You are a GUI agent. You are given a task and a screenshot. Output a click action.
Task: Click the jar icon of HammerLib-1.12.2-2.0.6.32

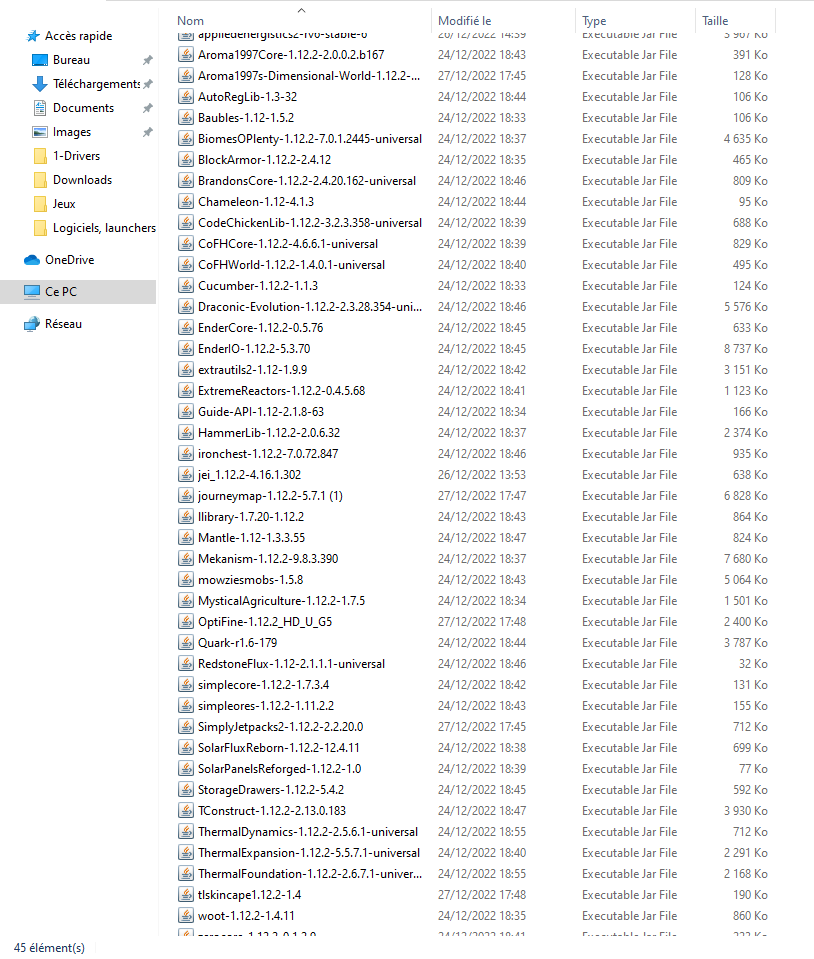click(186, 432)
